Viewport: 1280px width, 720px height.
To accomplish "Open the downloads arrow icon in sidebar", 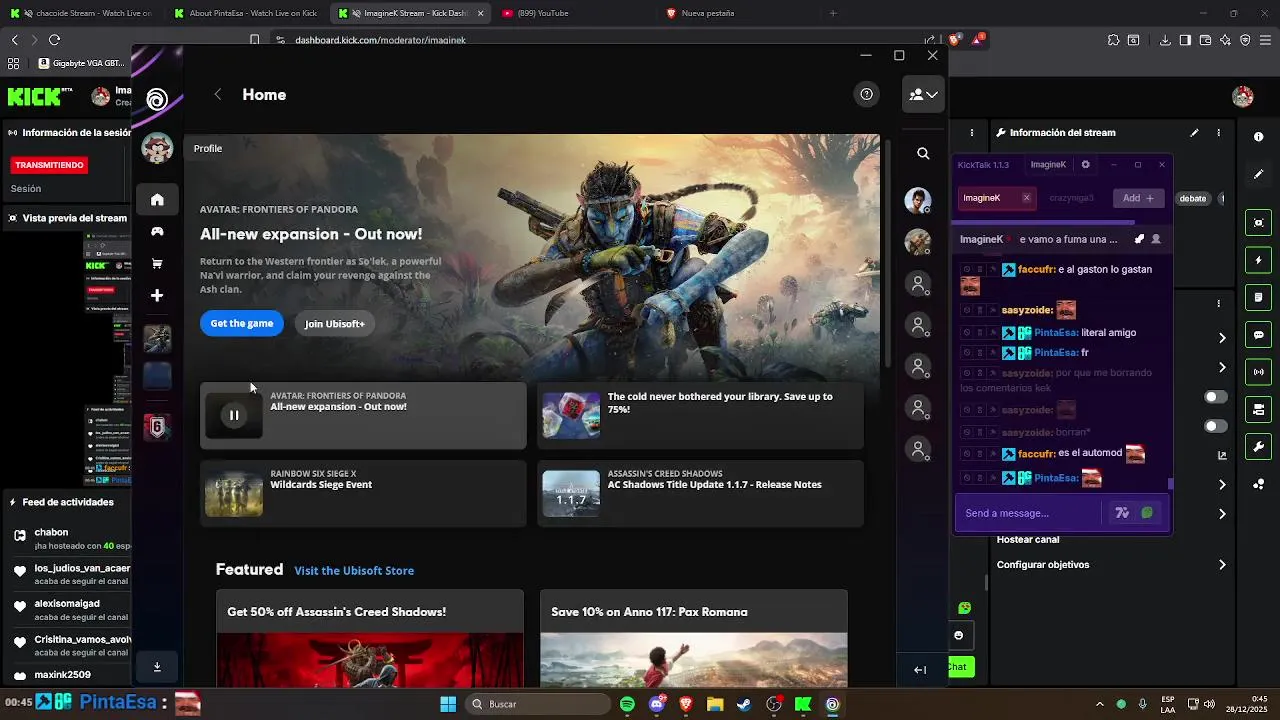I will [x=157, y=666].
